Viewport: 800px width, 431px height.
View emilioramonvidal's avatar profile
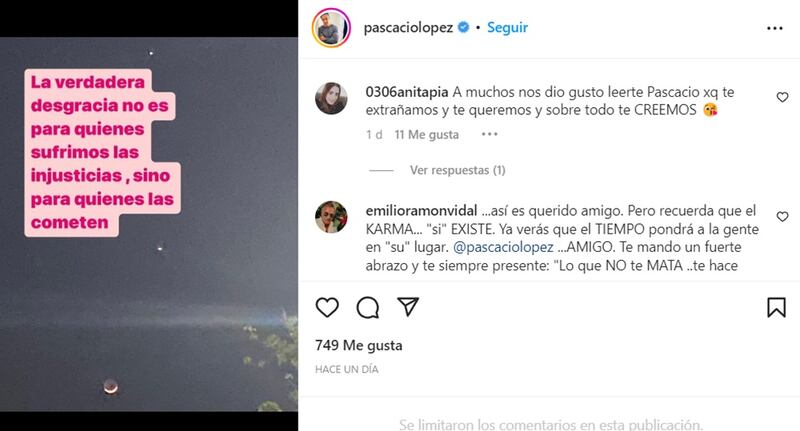point(331,217)
